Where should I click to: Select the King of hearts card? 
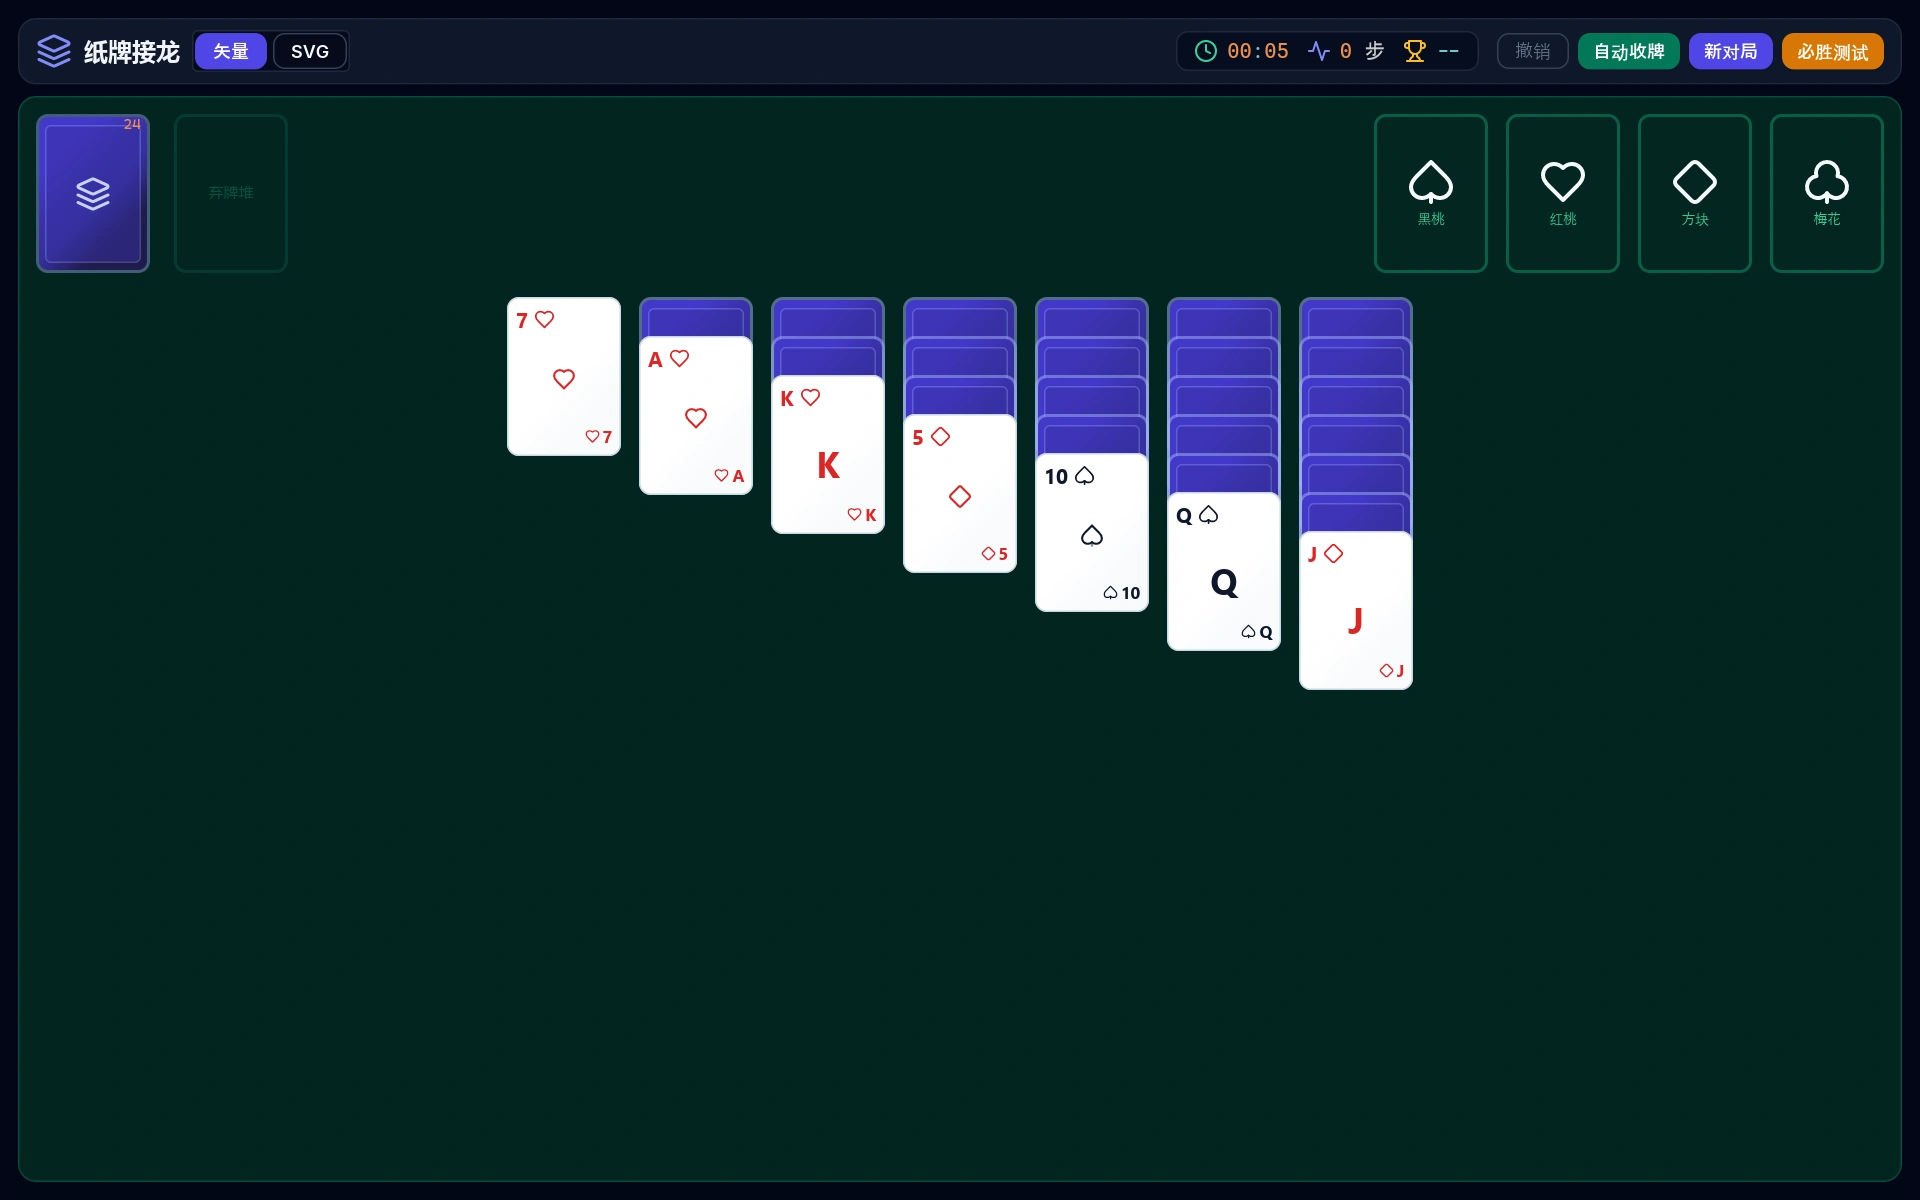[x=828, y=454]
